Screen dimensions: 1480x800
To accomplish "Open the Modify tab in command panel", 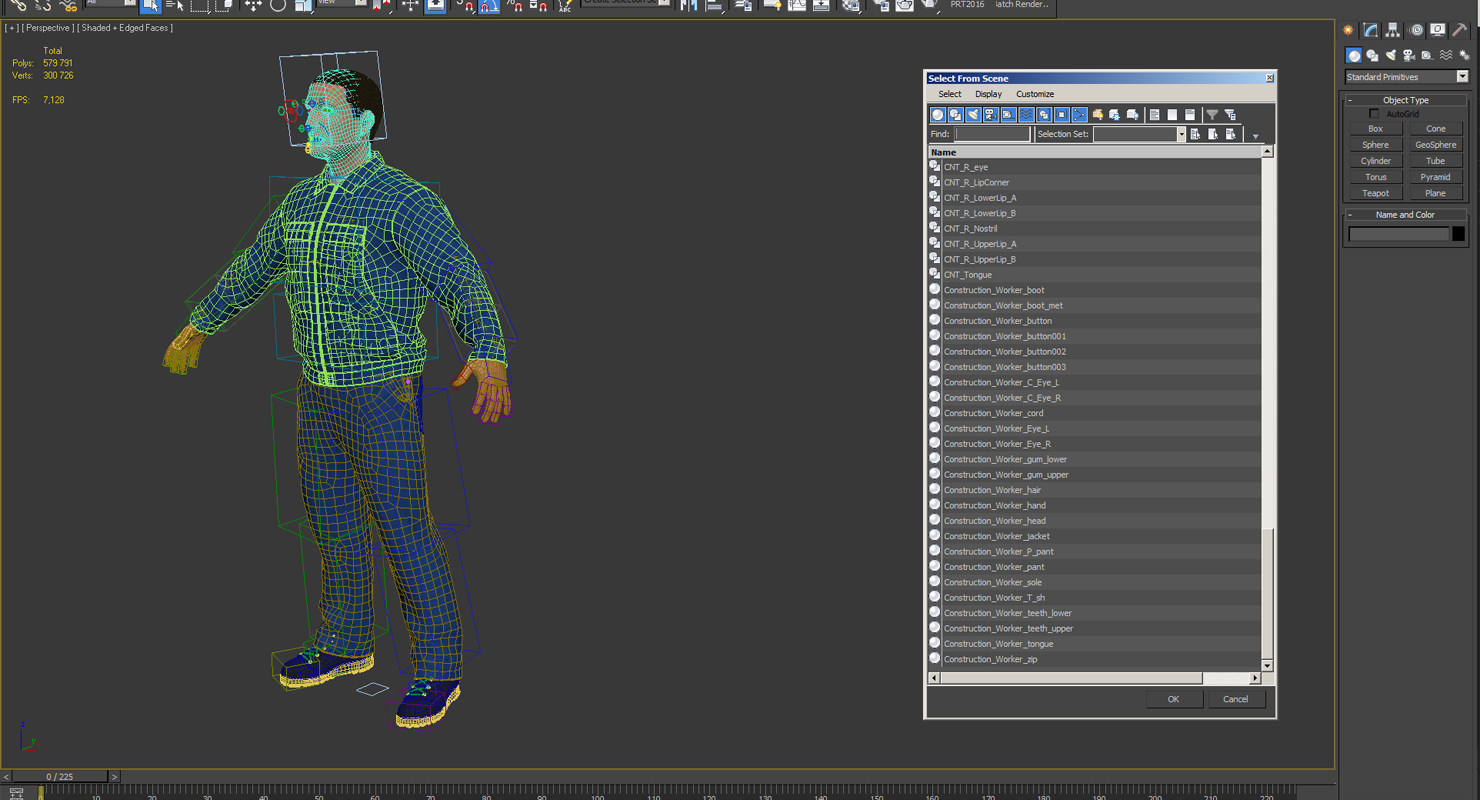I will [x=1370, y=30].
